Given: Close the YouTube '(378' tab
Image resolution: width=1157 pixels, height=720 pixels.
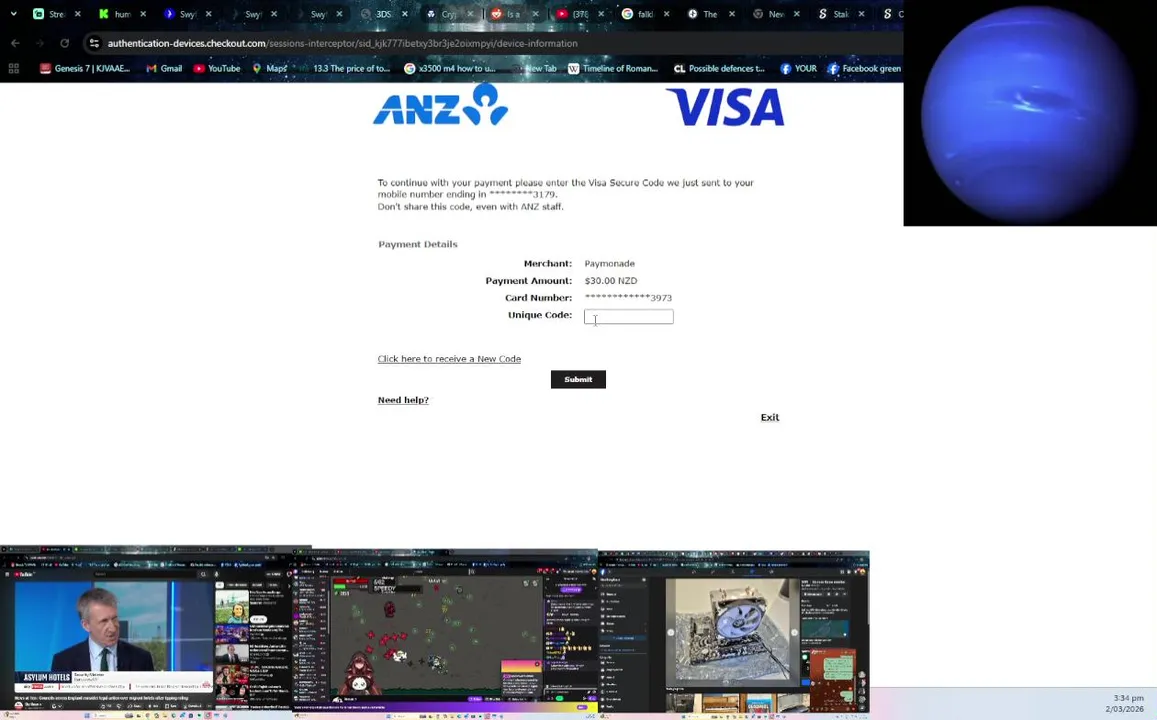Looking at the screenshot, I should click(601, 14).
